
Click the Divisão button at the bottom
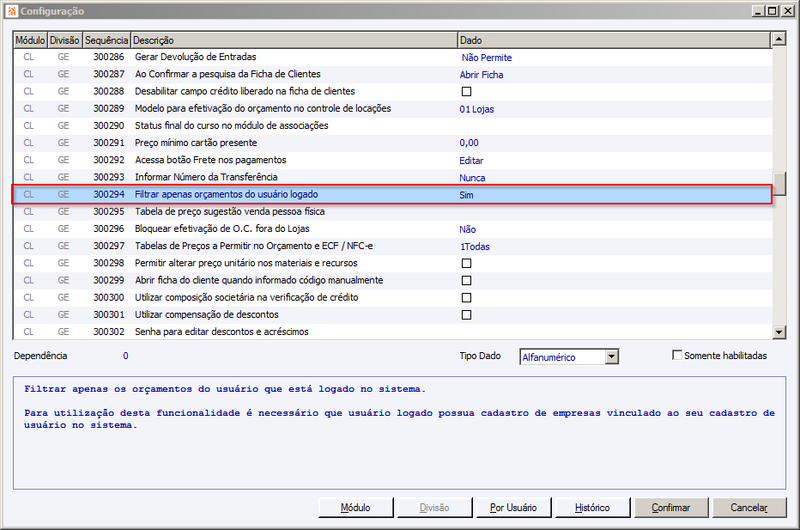434,508
